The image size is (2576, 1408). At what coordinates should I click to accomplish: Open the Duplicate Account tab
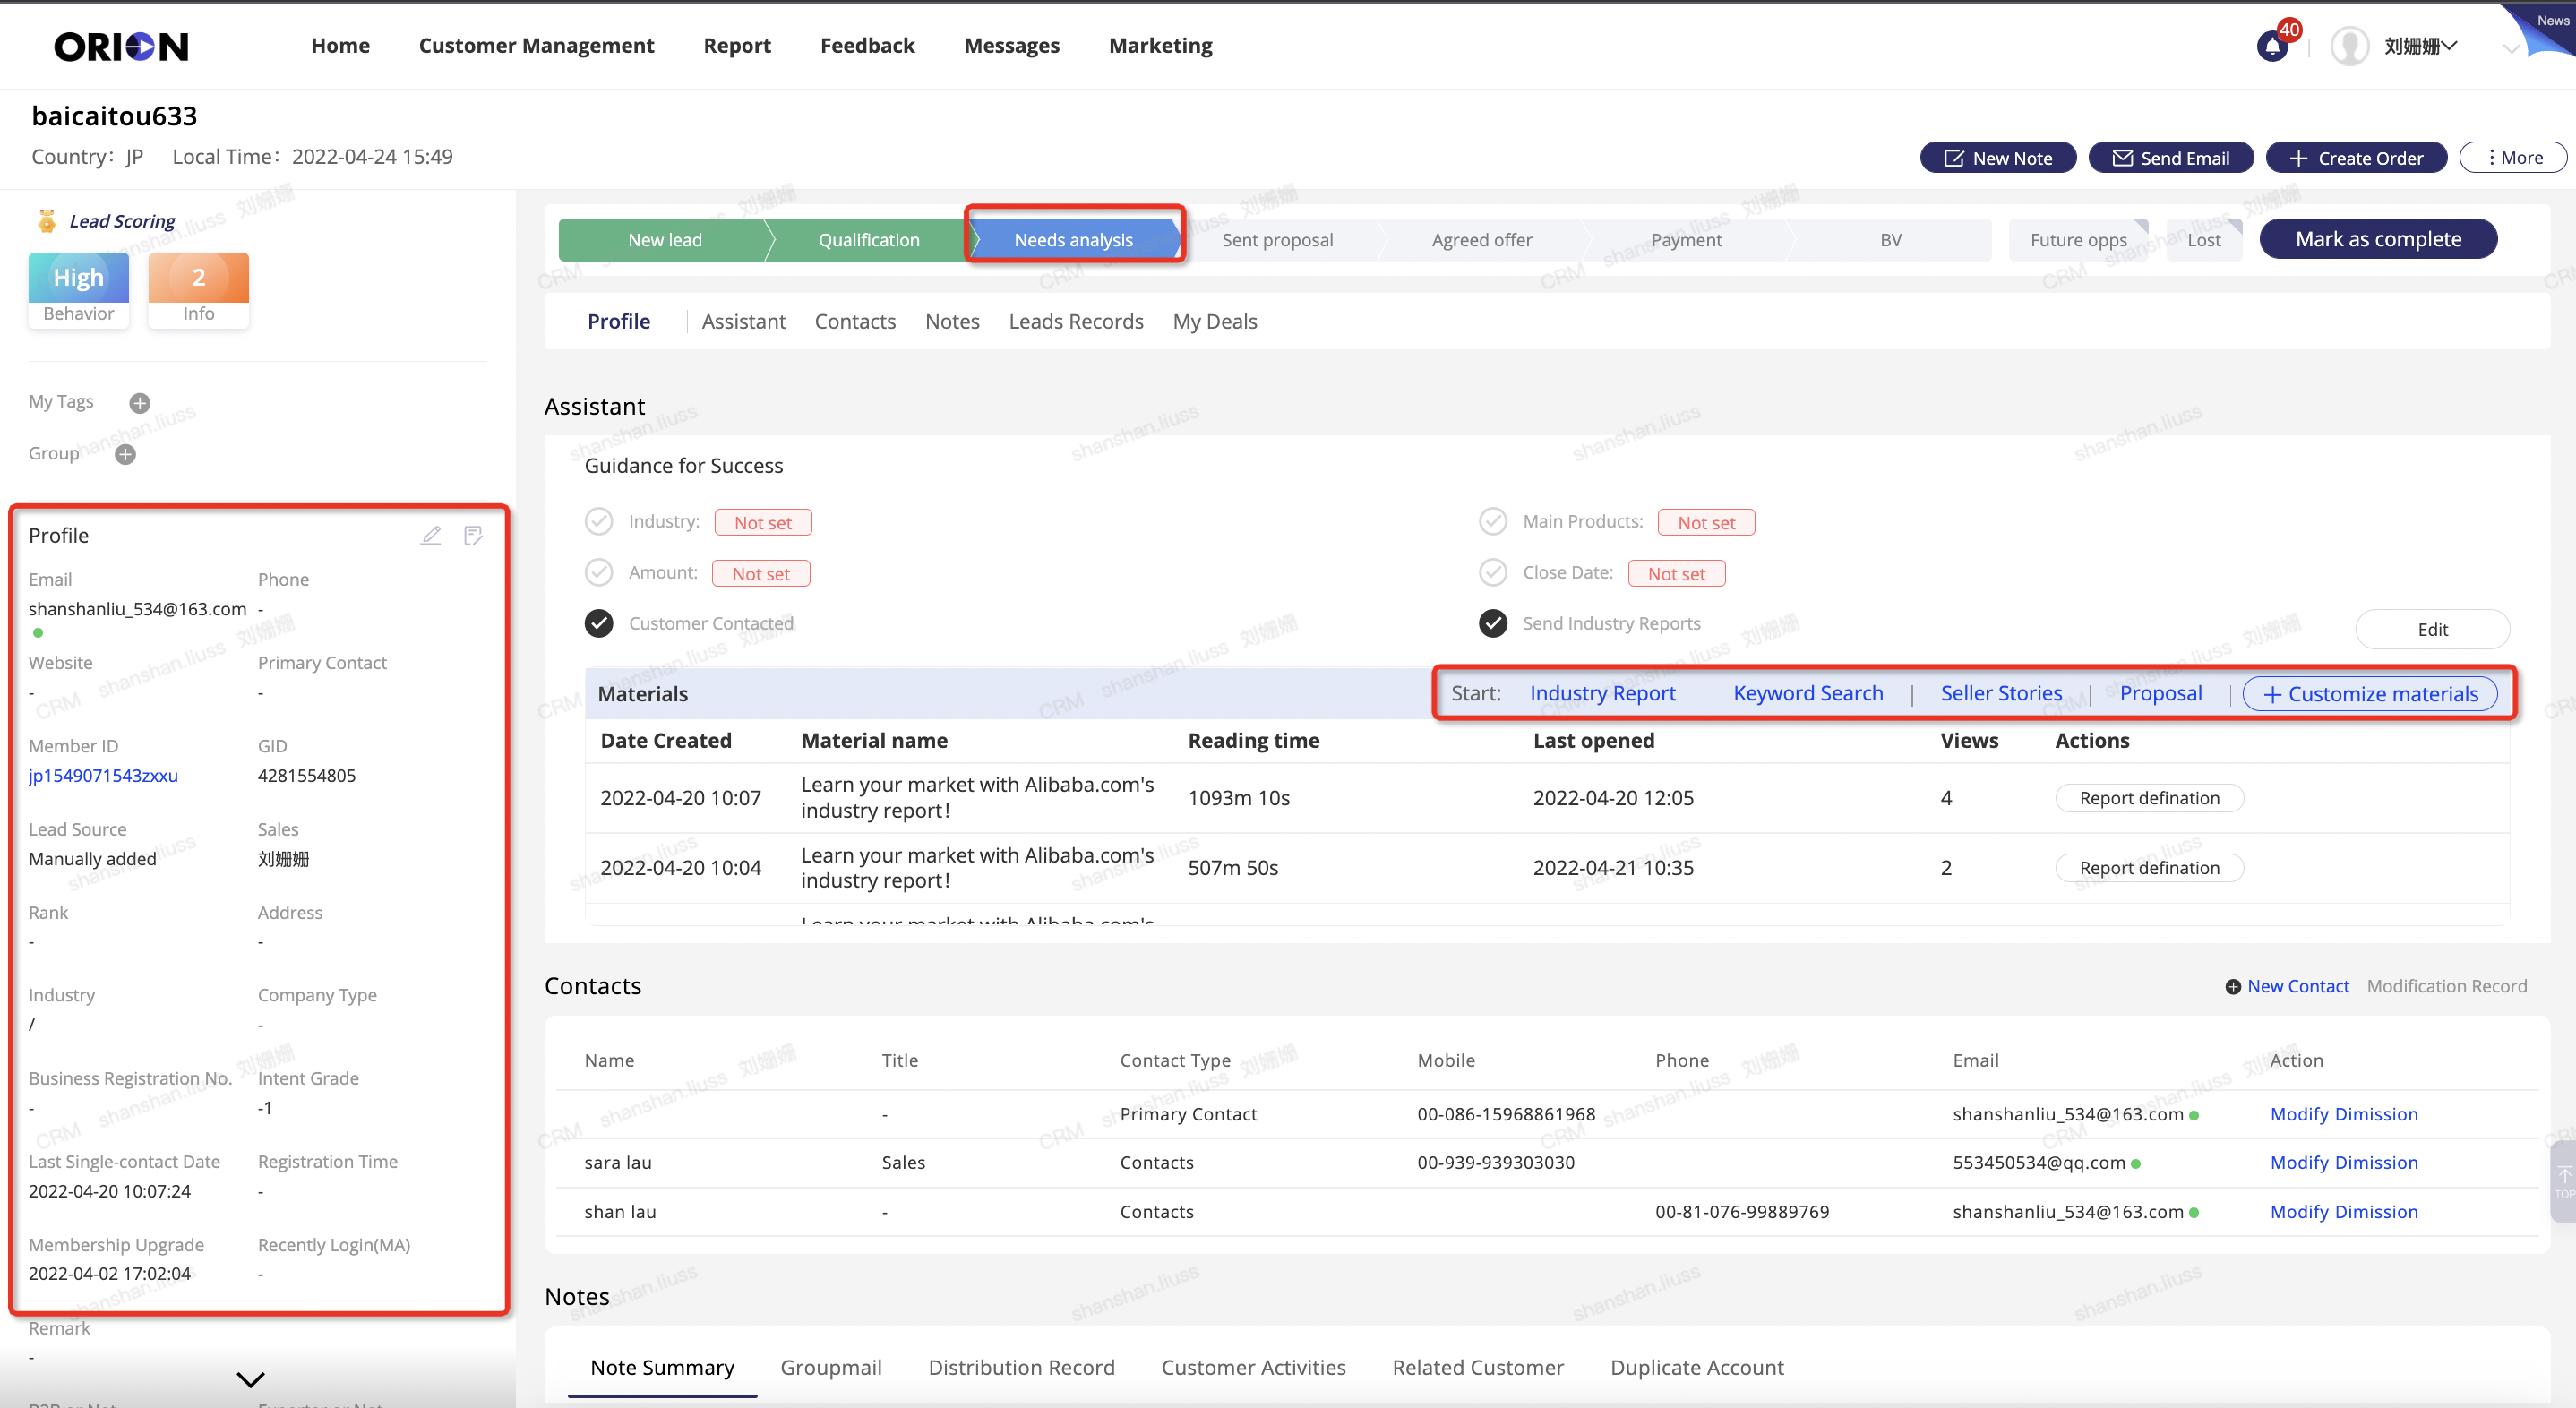(x=1697, y=1368)
